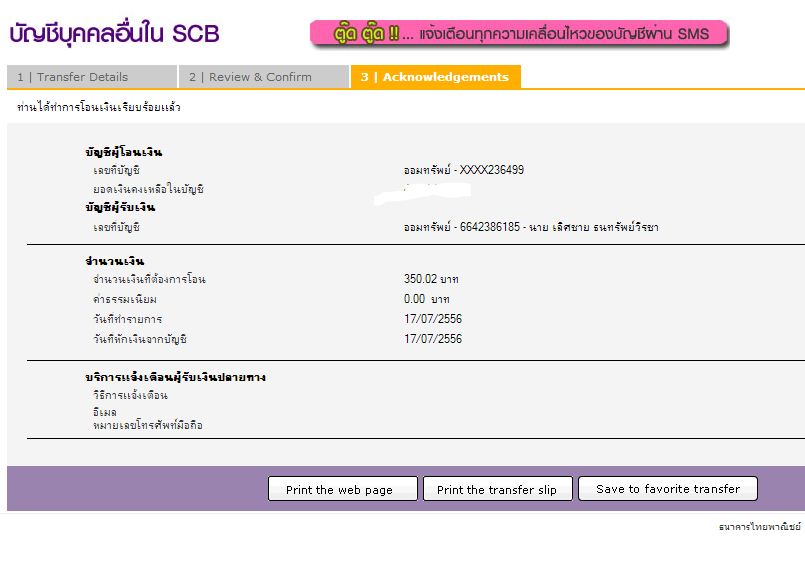Select the fee value 0.00 บาท
The width and height of the screenshot is (805, 588).
(427, 299)
